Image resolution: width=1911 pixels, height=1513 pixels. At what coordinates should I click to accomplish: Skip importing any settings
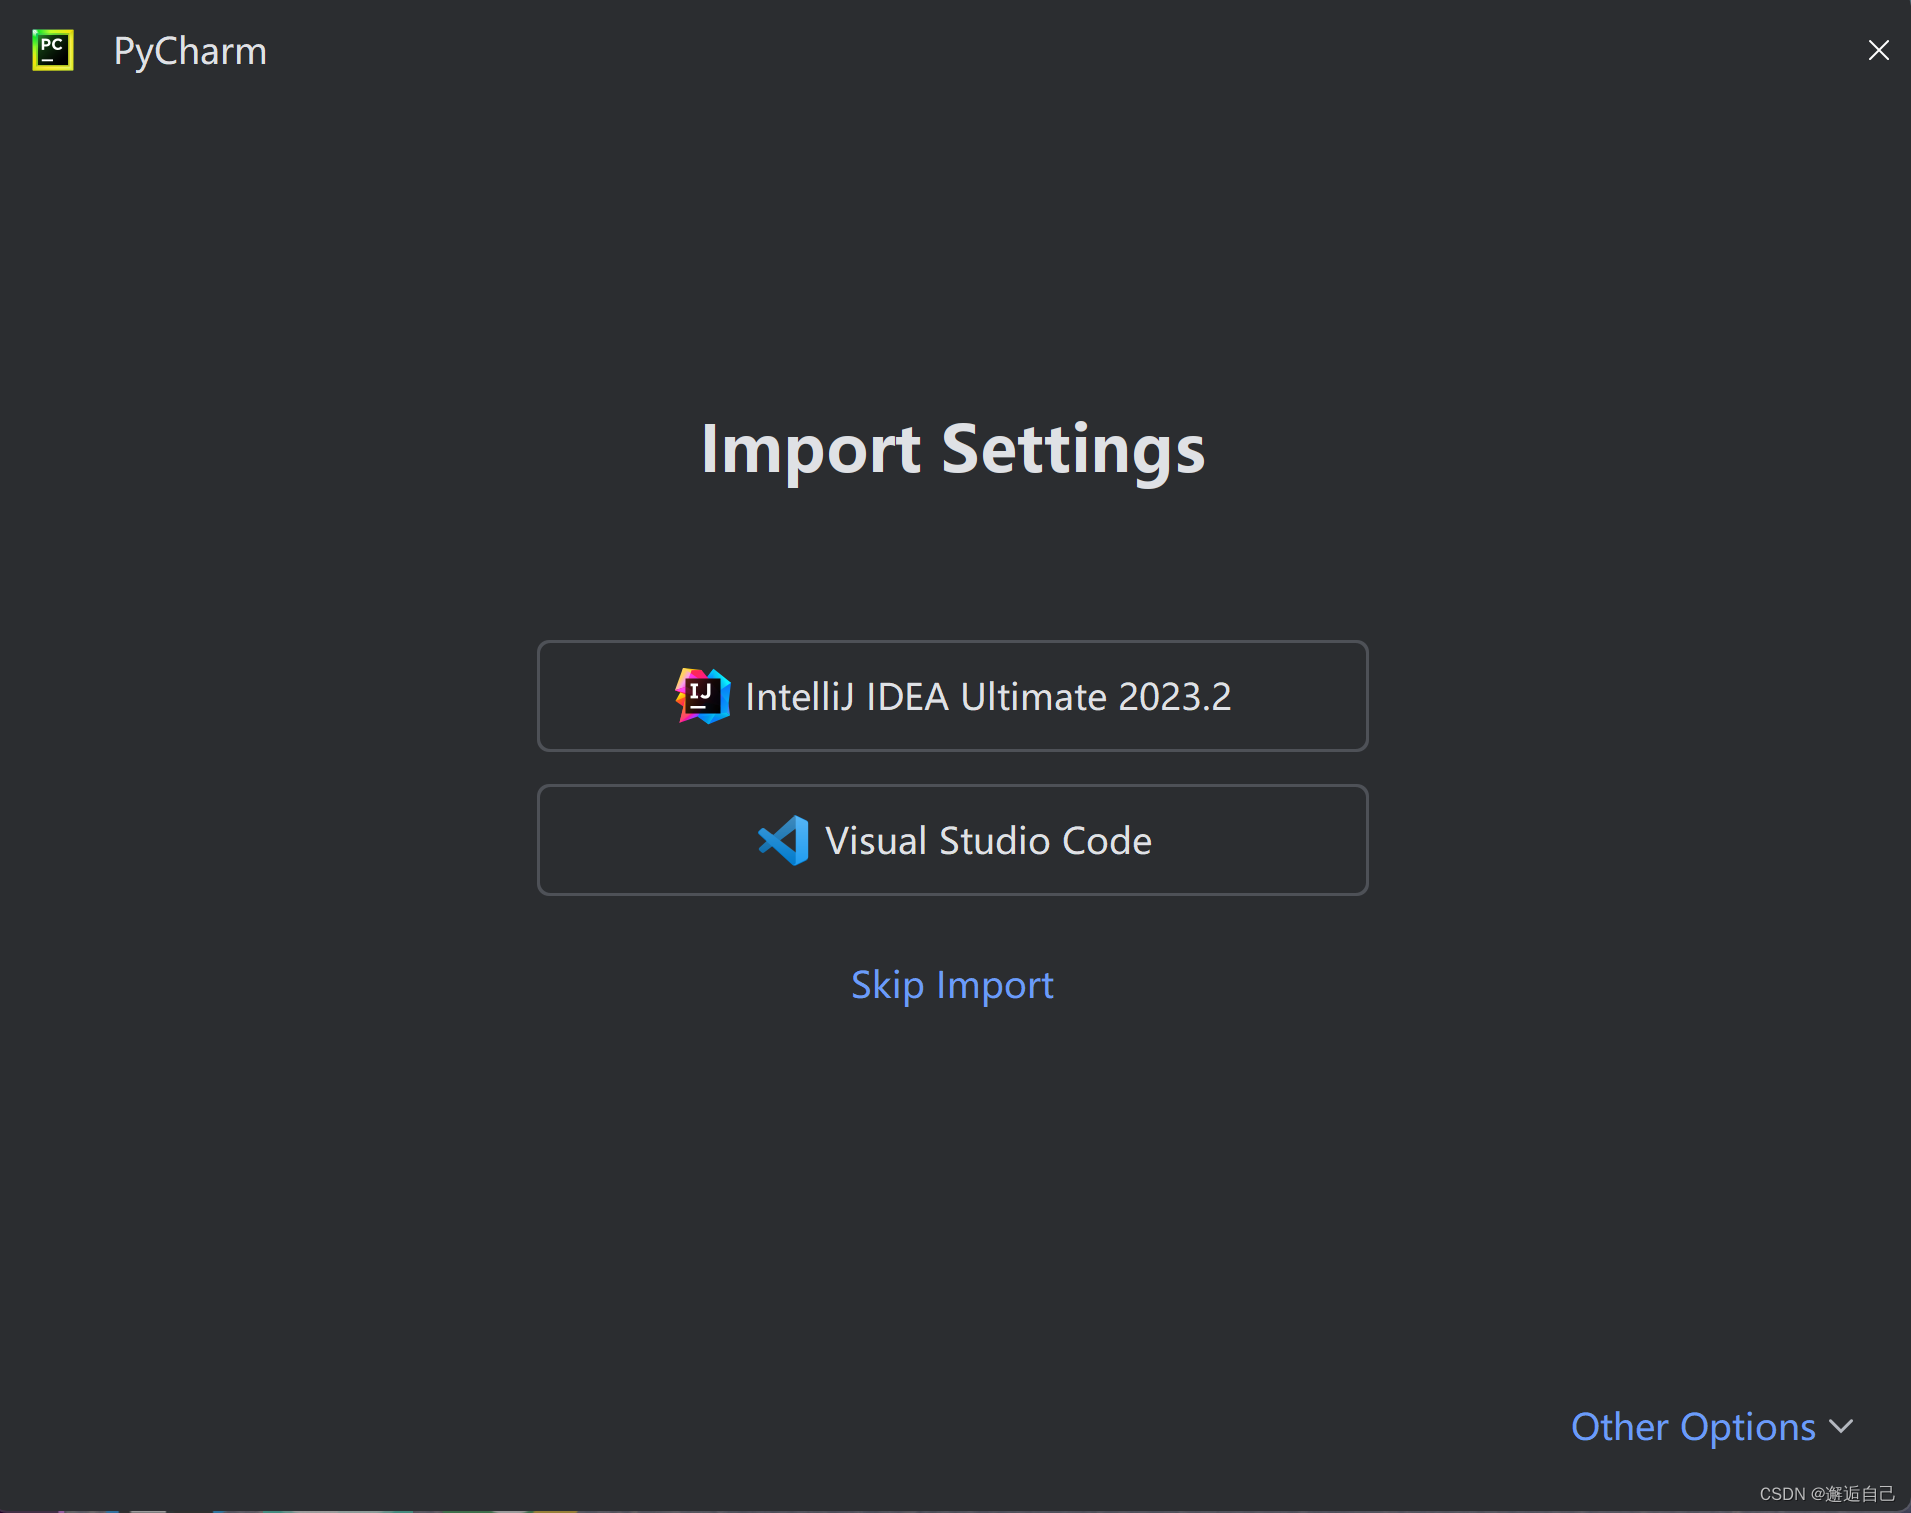tap(951, 984)
